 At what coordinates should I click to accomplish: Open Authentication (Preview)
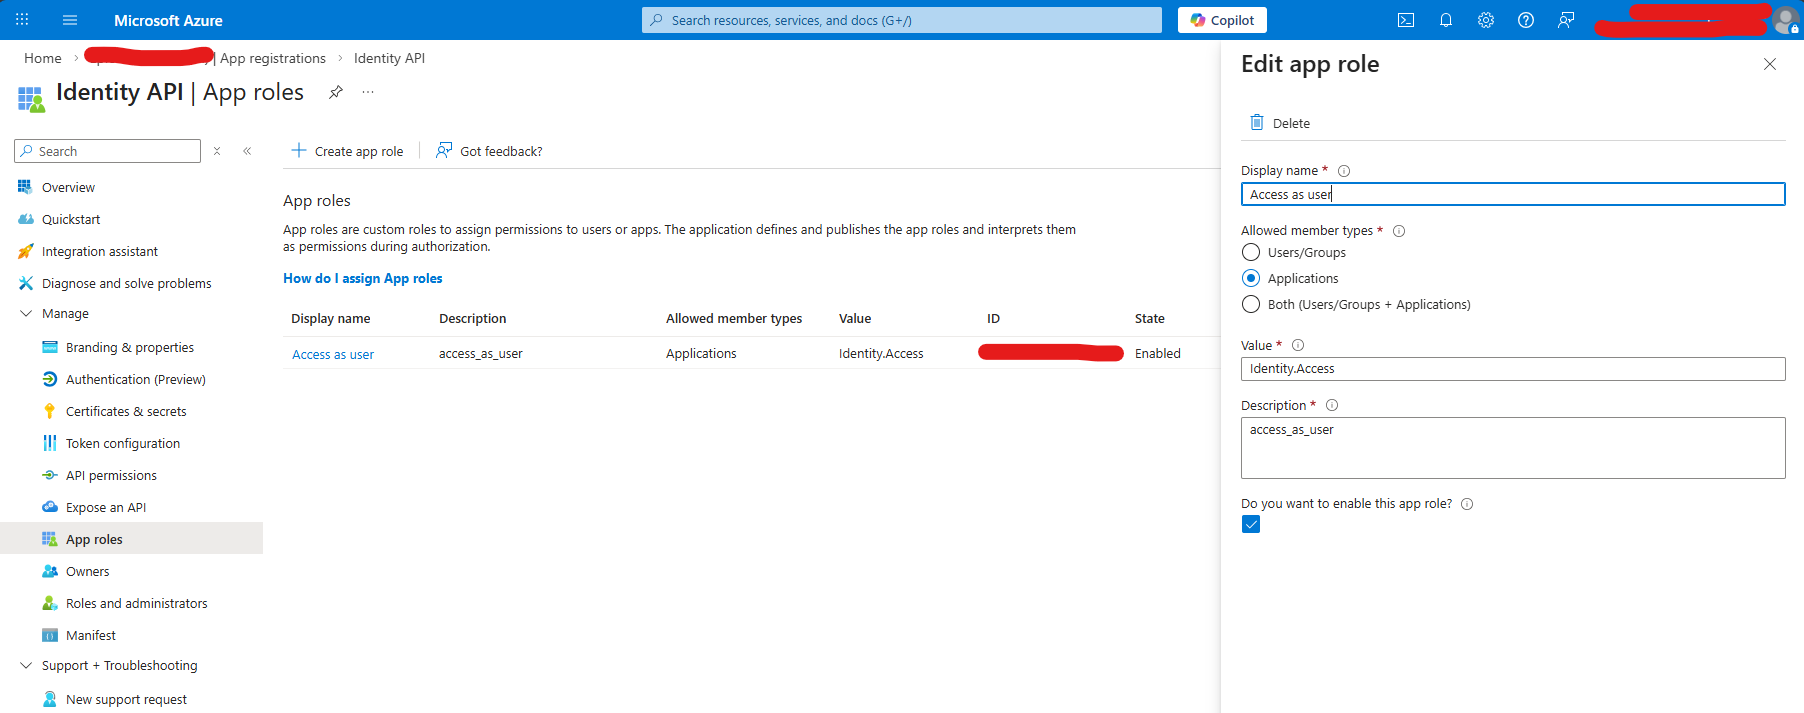pyautogui.click(x=136, y=379)
